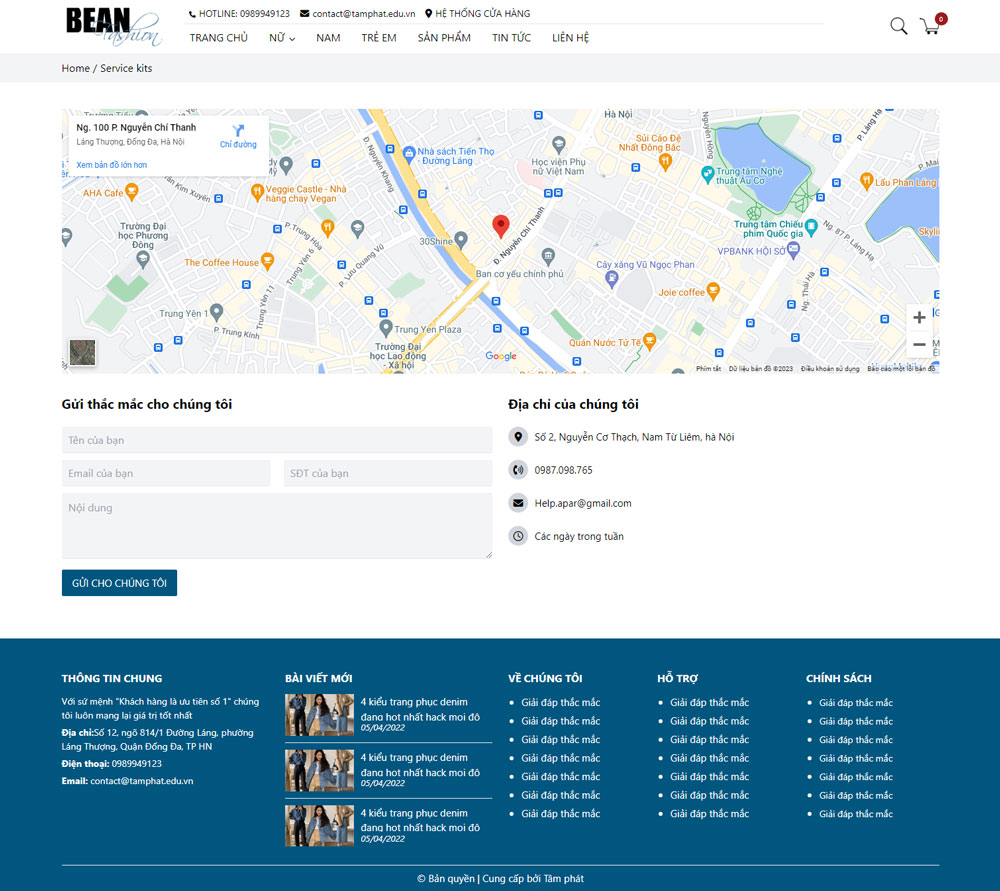
Task: Click the Nội dung message textarea
Action: tap(277, 525)
